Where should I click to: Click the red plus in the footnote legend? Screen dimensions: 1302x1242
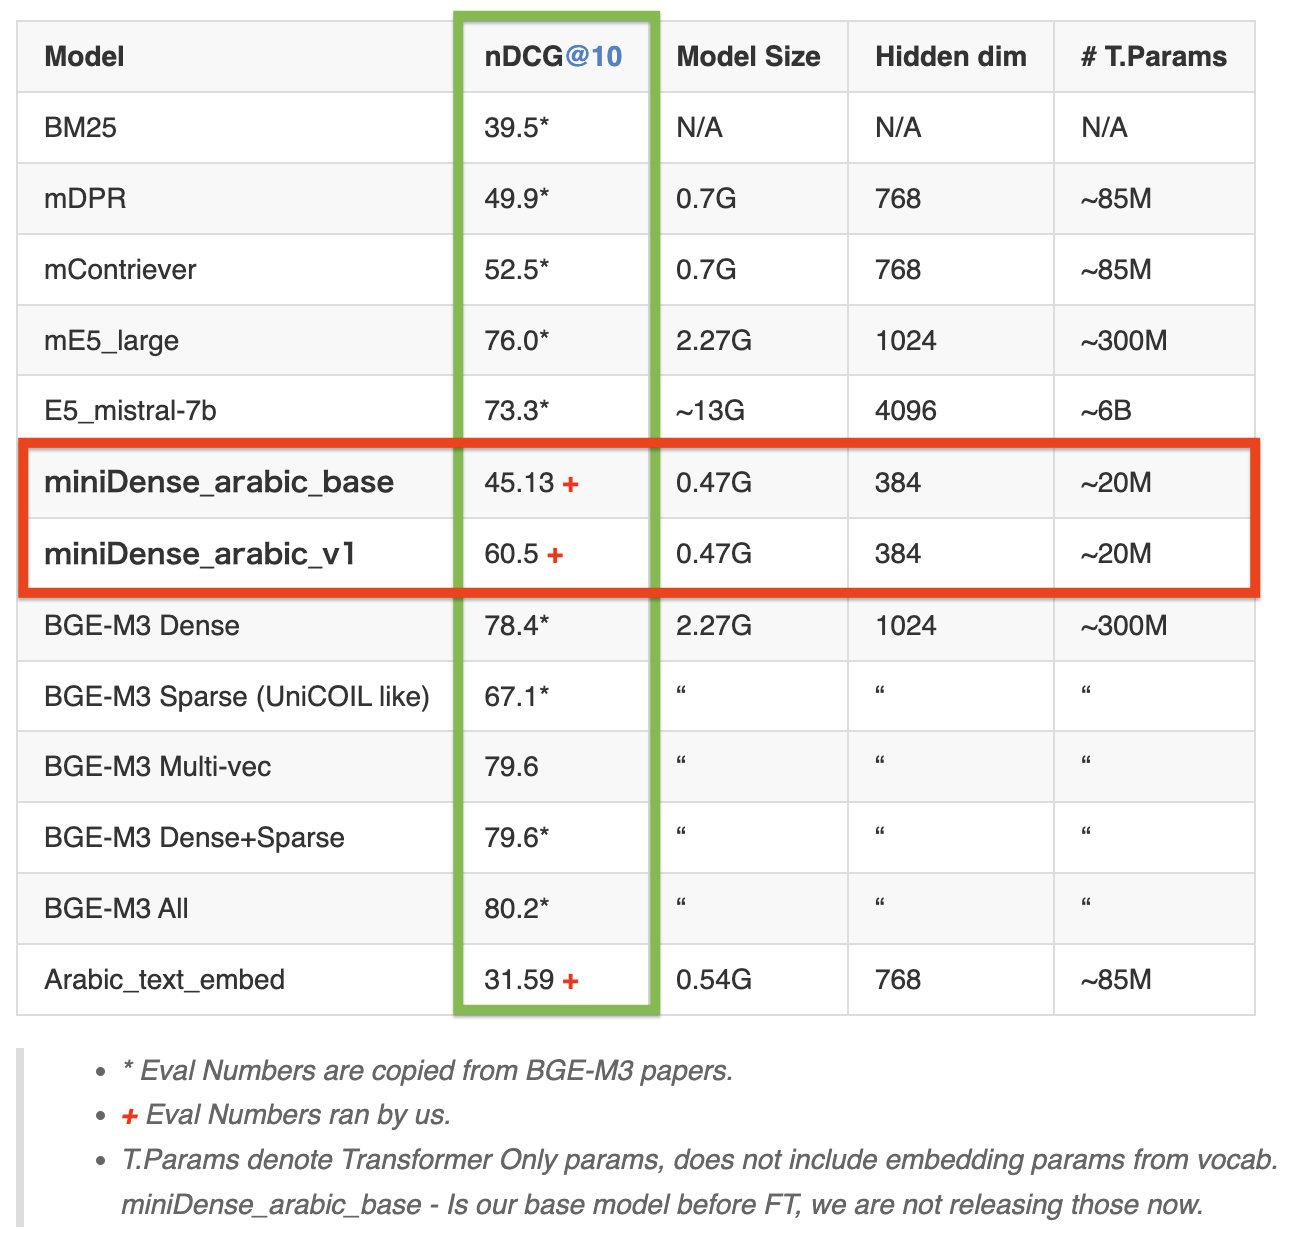click(129, 1116)
